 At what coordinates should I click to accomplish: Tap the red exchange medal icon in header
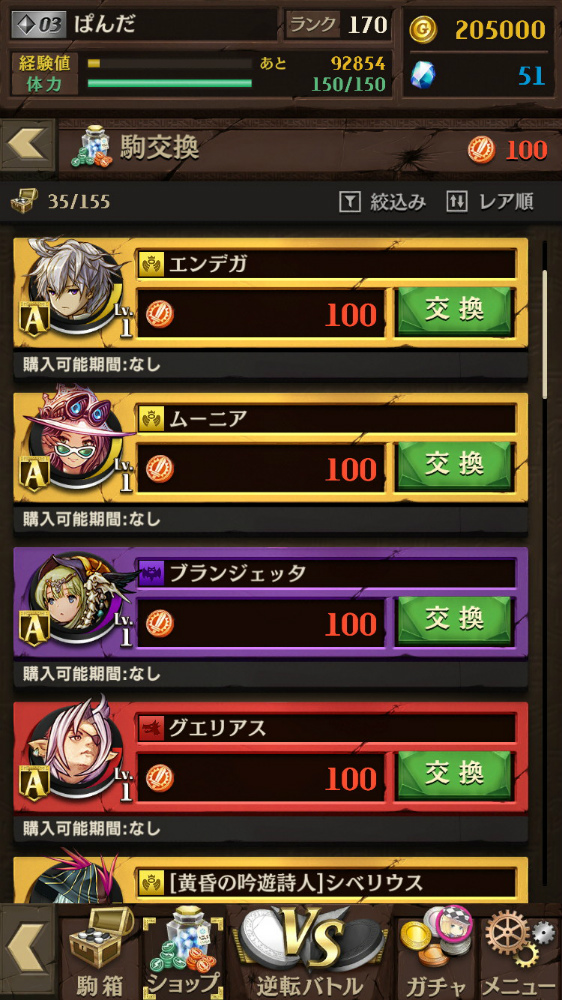tap(481, 149)
